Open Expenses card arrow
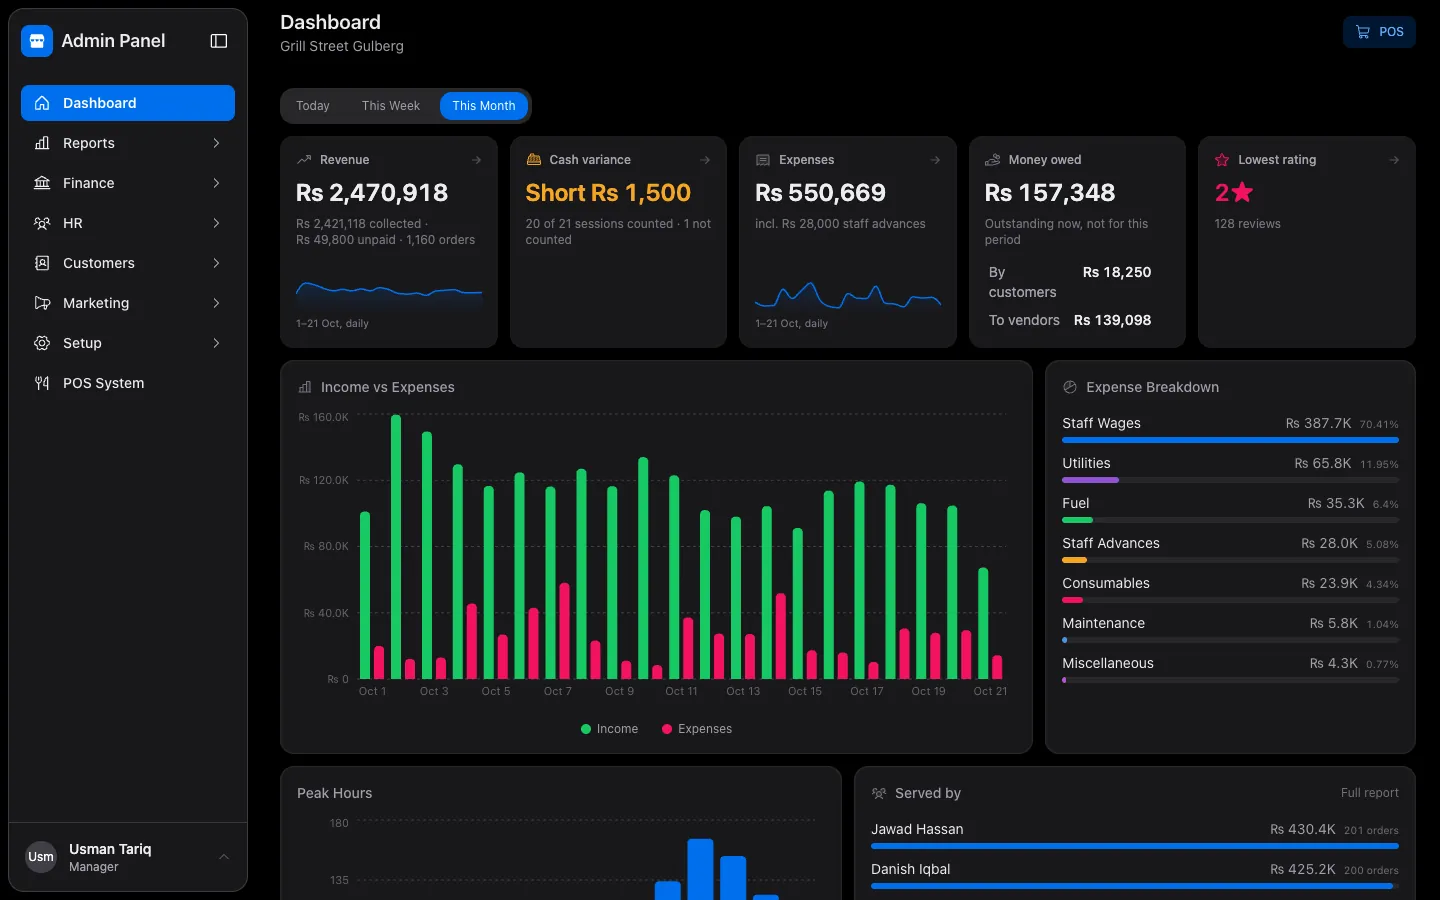Screen dimensions: 1440x900 click(x=935, y=160)
